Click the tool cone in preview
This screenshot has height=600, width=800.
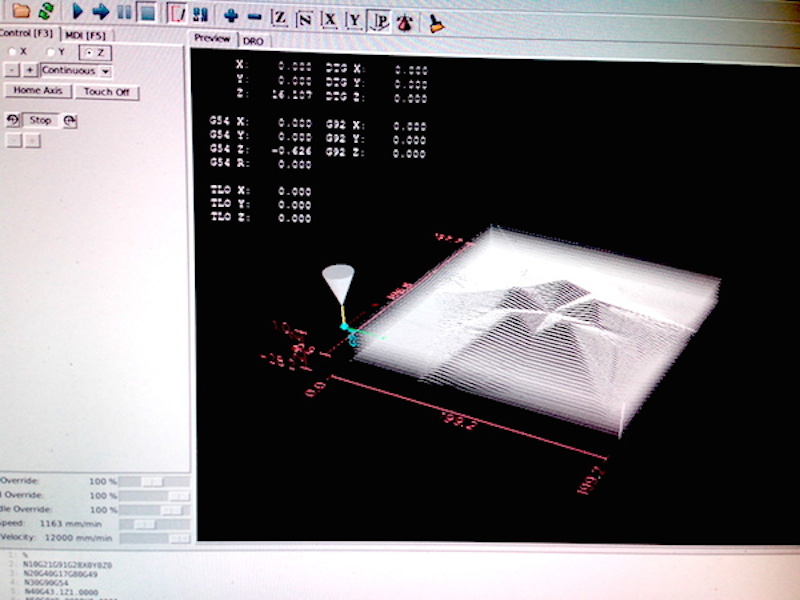pyautogui.click(x=338, y=283)
